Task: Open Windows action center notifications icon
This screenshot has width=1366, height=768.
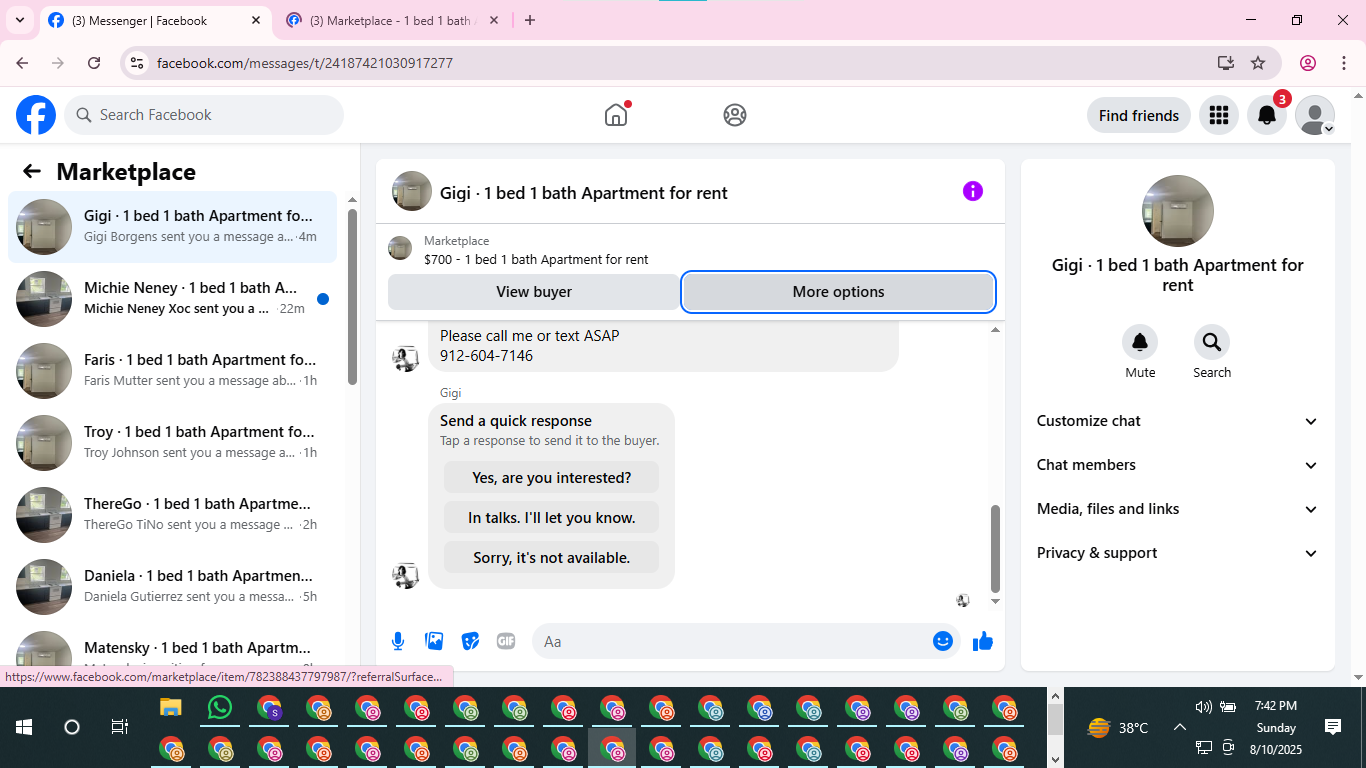Action: (x=1332, y=727)
